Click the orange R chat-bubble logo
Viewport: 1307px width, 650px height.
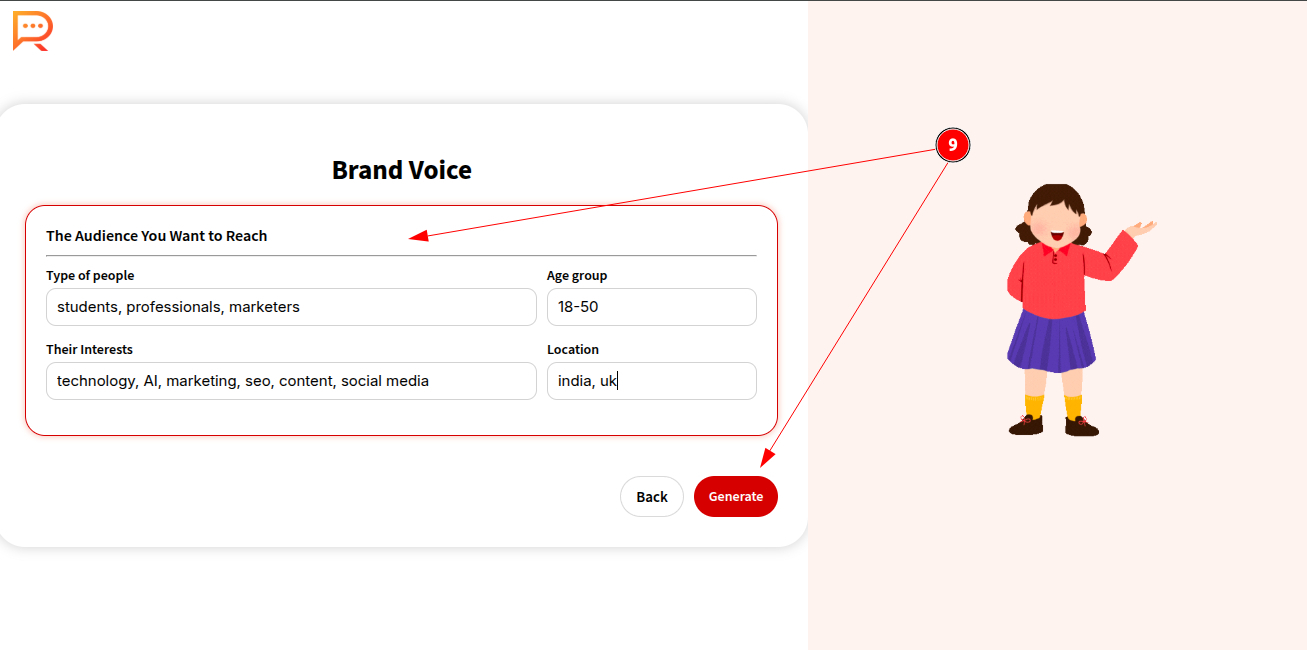31,31
